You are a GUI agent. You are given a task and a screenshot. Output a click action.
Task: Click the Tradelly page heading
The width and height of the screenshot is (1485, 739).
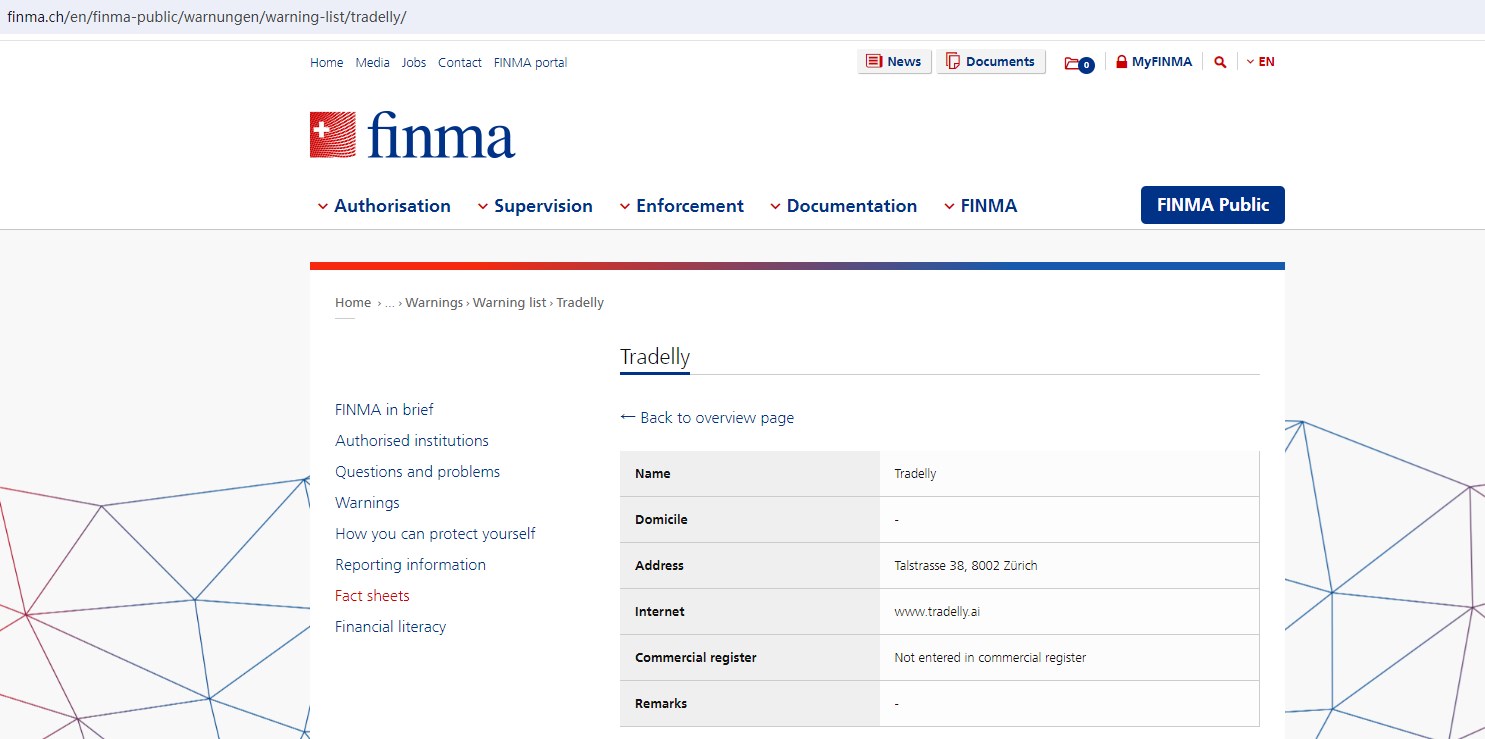pos(655,357)
